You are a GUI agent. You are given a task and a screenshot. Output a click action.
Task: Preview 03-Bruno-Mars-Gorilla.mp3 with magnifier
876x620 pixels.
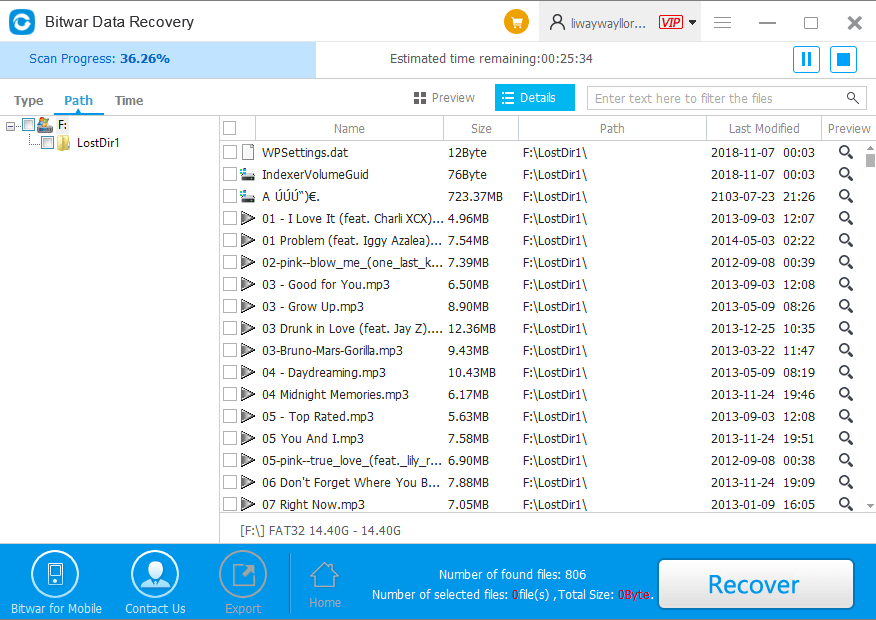click(846, 350)
